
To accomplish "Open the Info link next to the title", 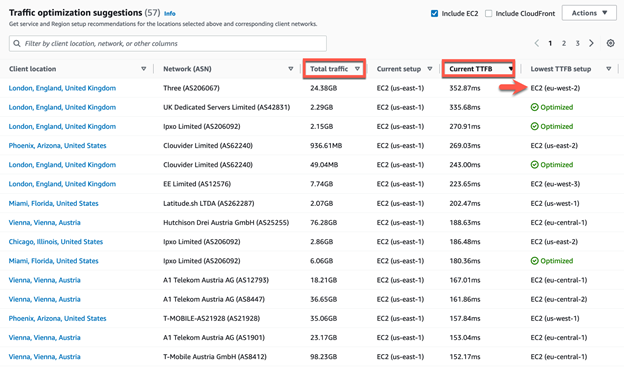I will coord(170,14).
